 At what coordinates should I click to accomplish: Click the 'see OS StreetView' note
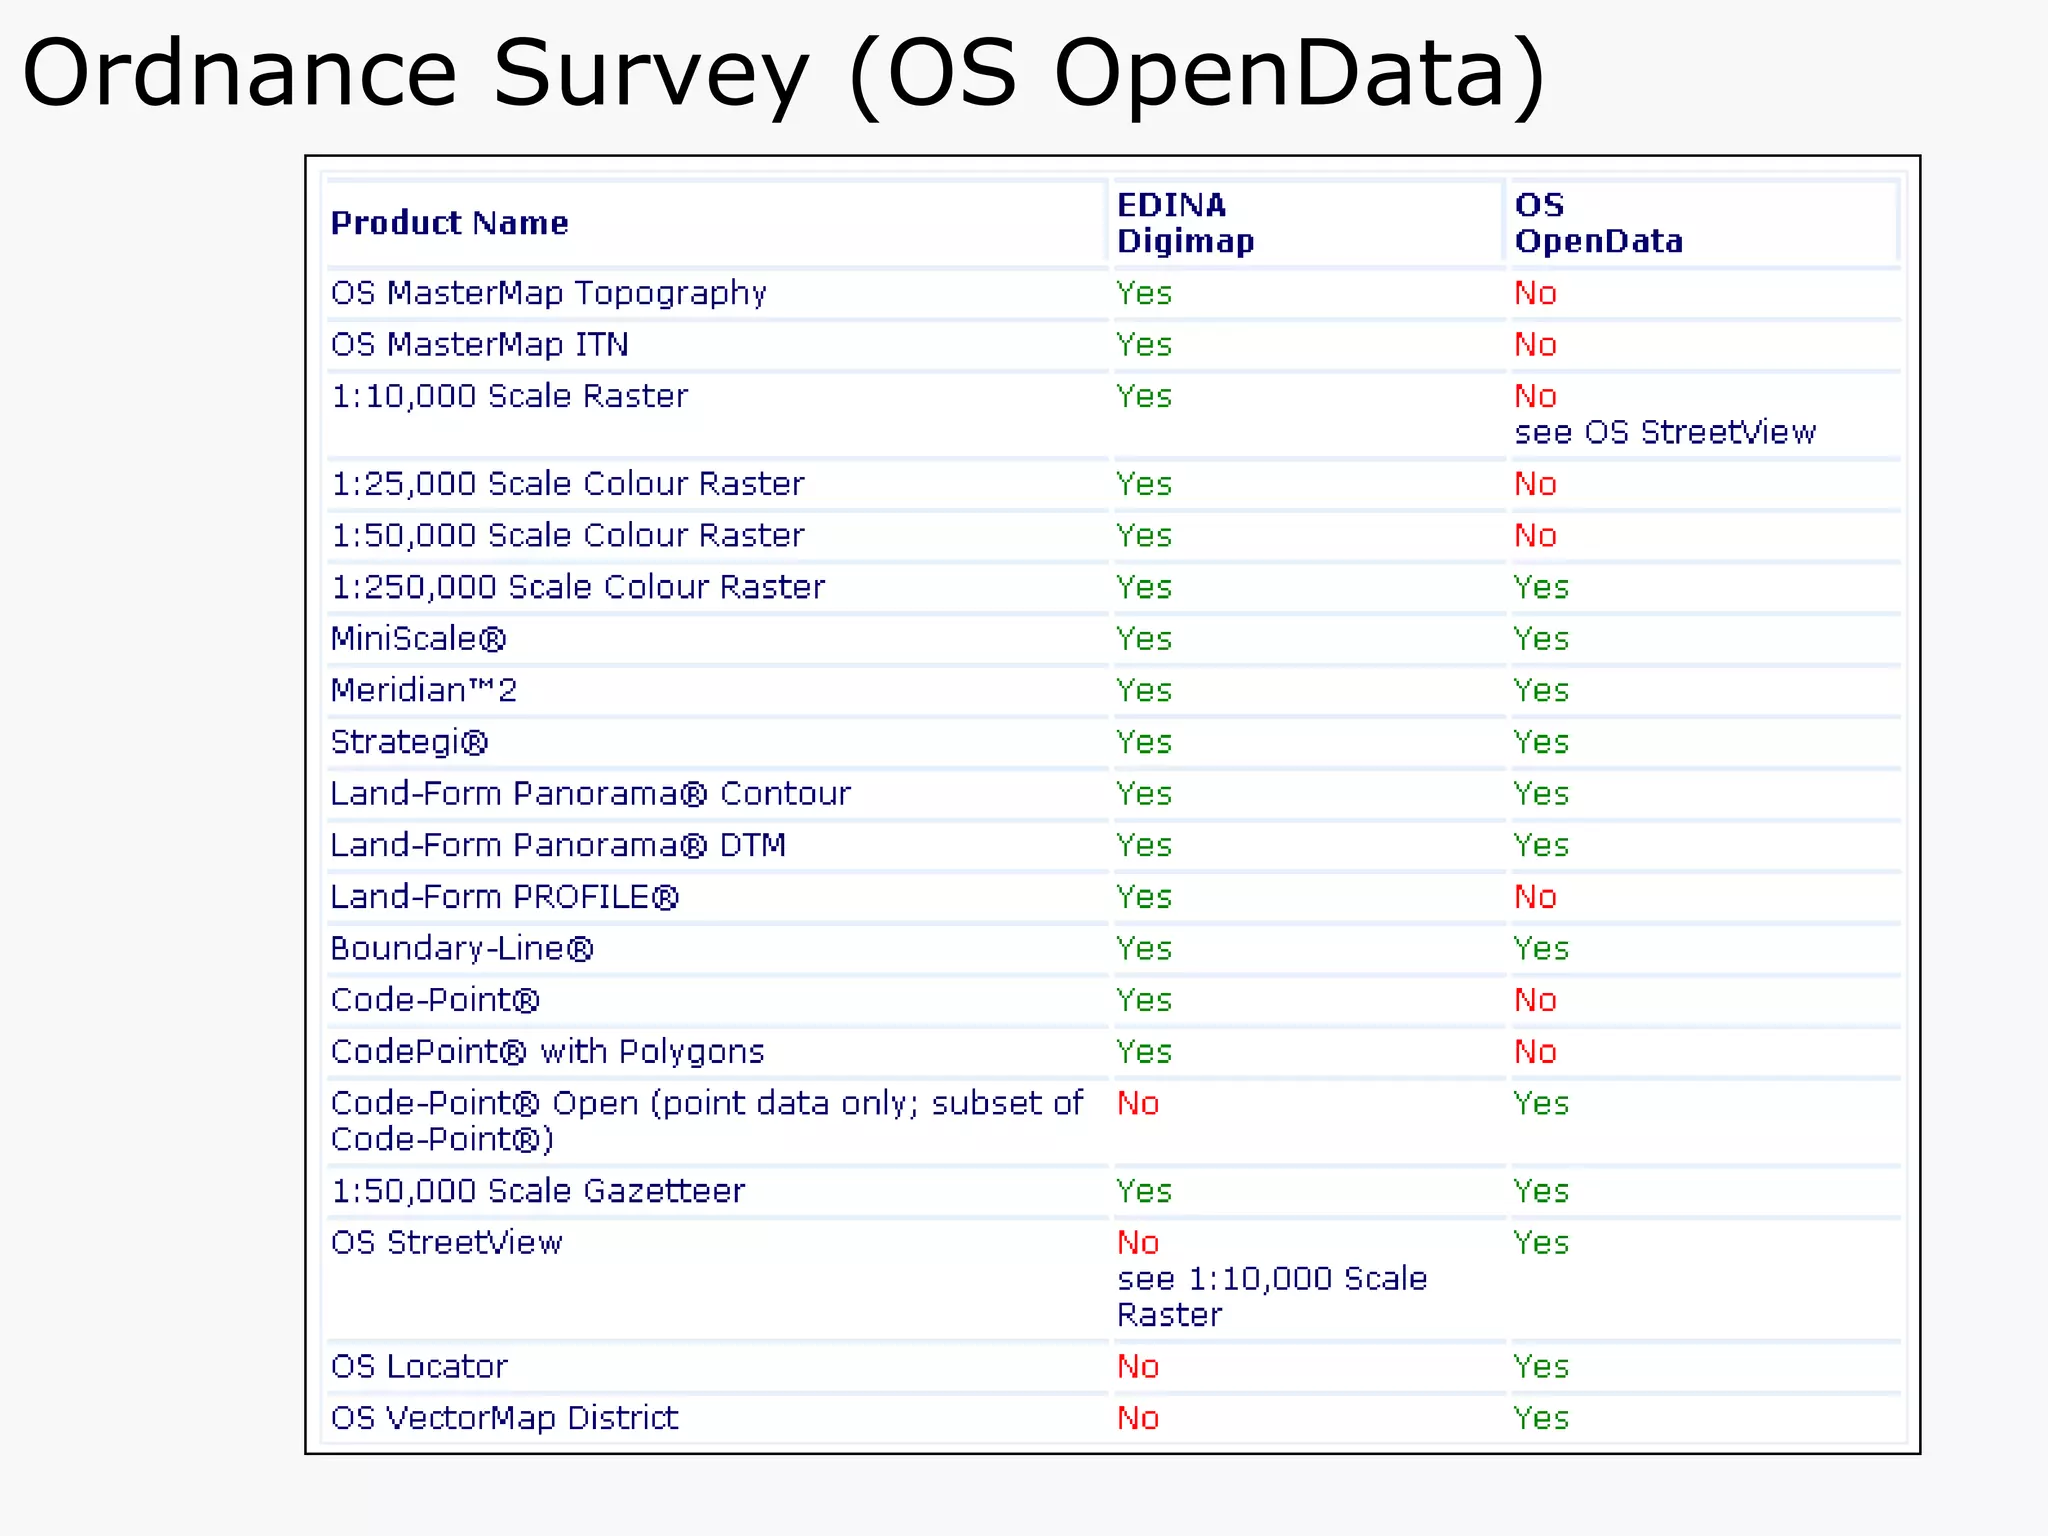point(1665,432)
